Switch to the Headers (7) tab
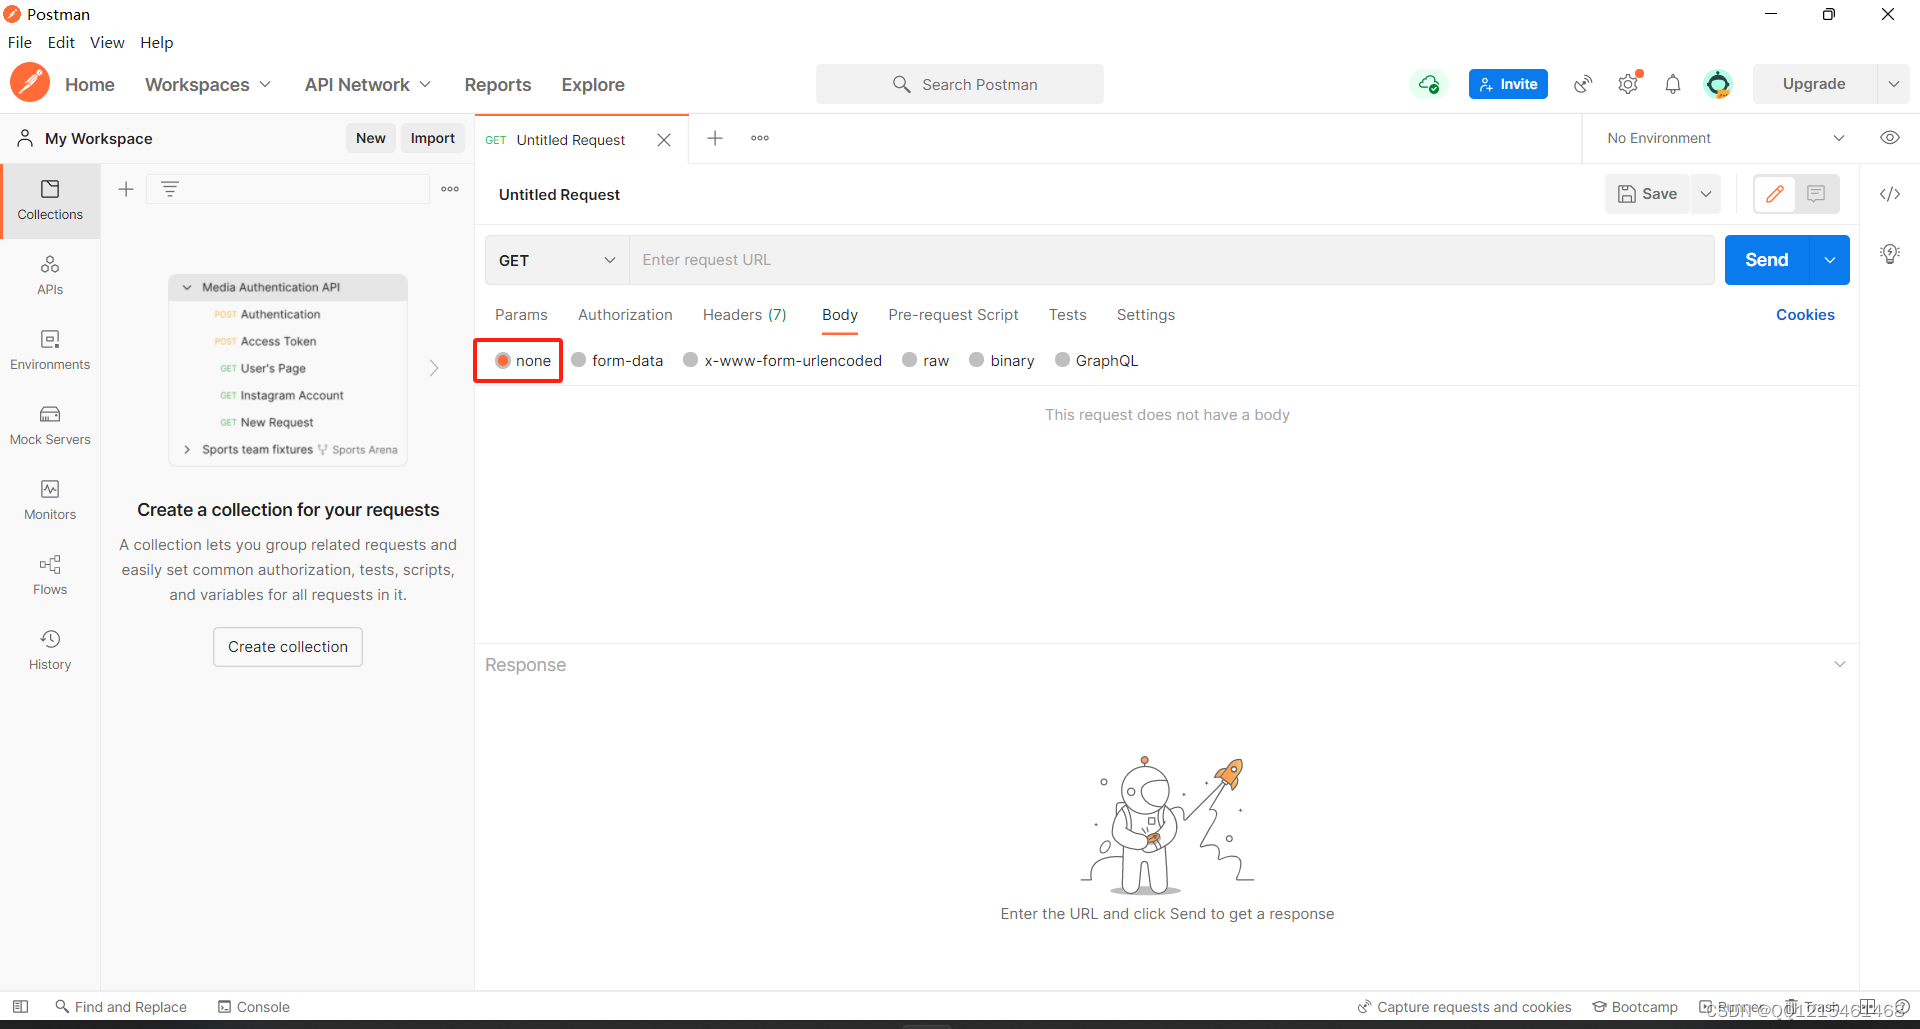 745,315
